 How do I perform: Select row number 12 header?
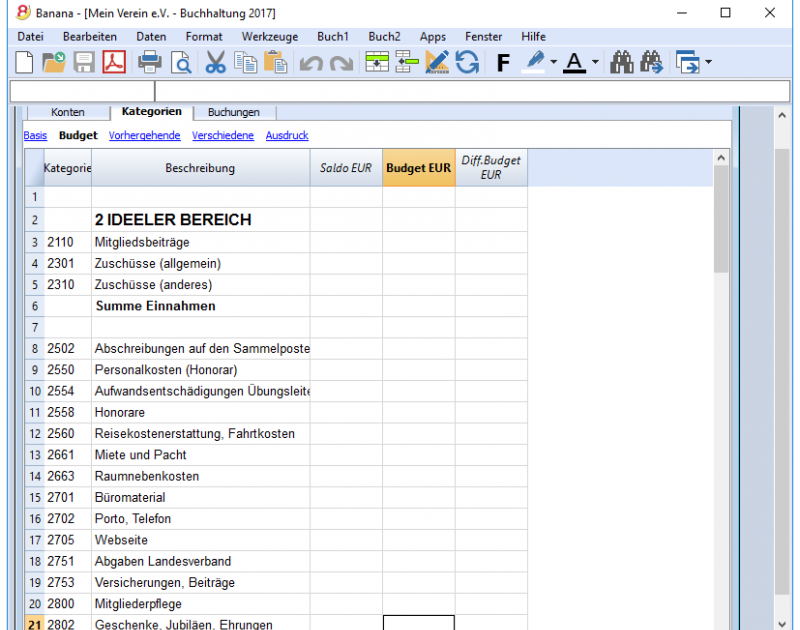pos(35,434)
